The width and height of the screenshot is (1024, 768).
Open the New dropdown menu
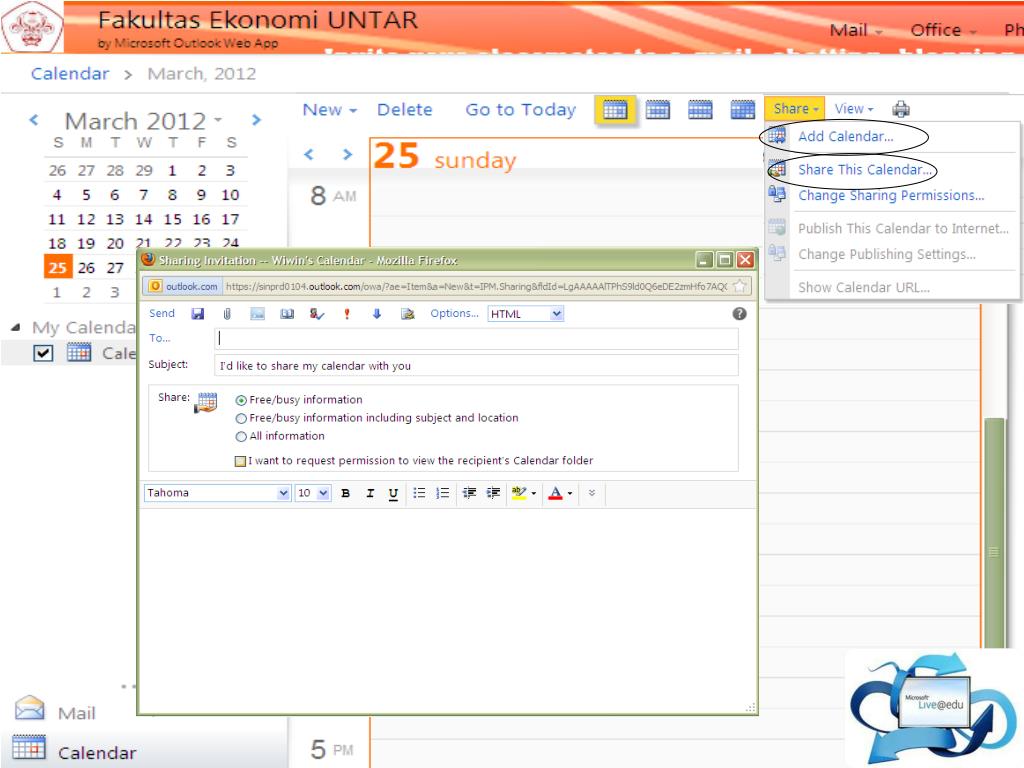coord(330,110)
